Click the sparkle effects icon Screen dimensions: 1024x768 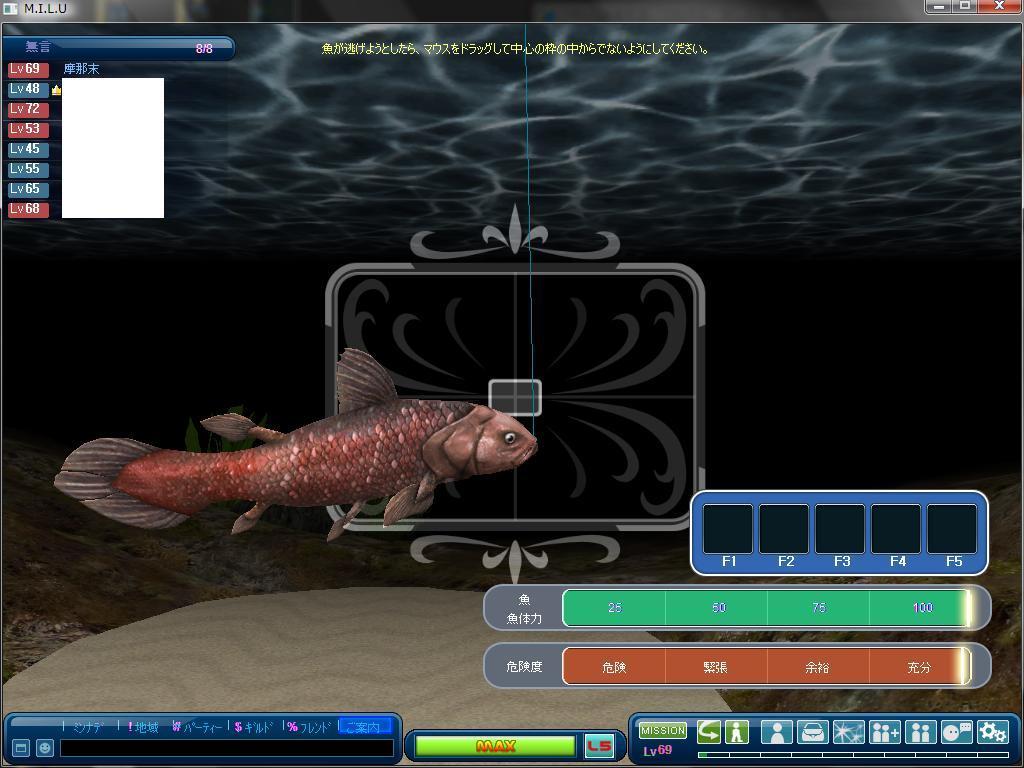(x=848, y=732)
